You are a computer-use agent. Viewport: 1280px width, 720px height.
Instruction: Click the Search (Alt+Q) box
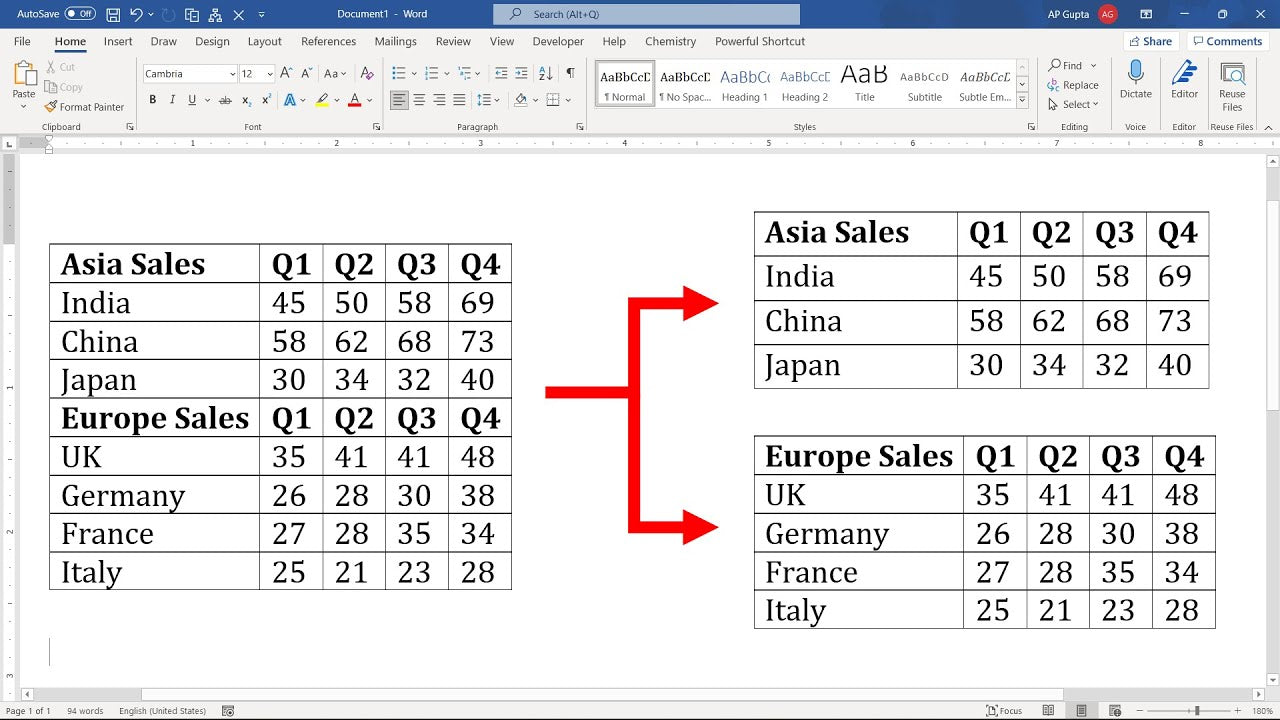(646, 14)
